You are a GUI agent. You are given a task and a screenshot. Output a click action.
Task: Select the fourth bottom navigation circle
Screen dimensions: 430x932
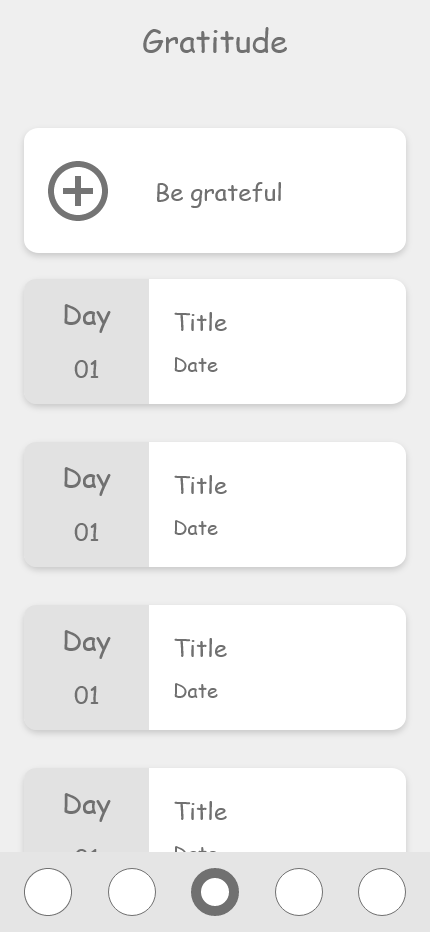tap(299, 892)
